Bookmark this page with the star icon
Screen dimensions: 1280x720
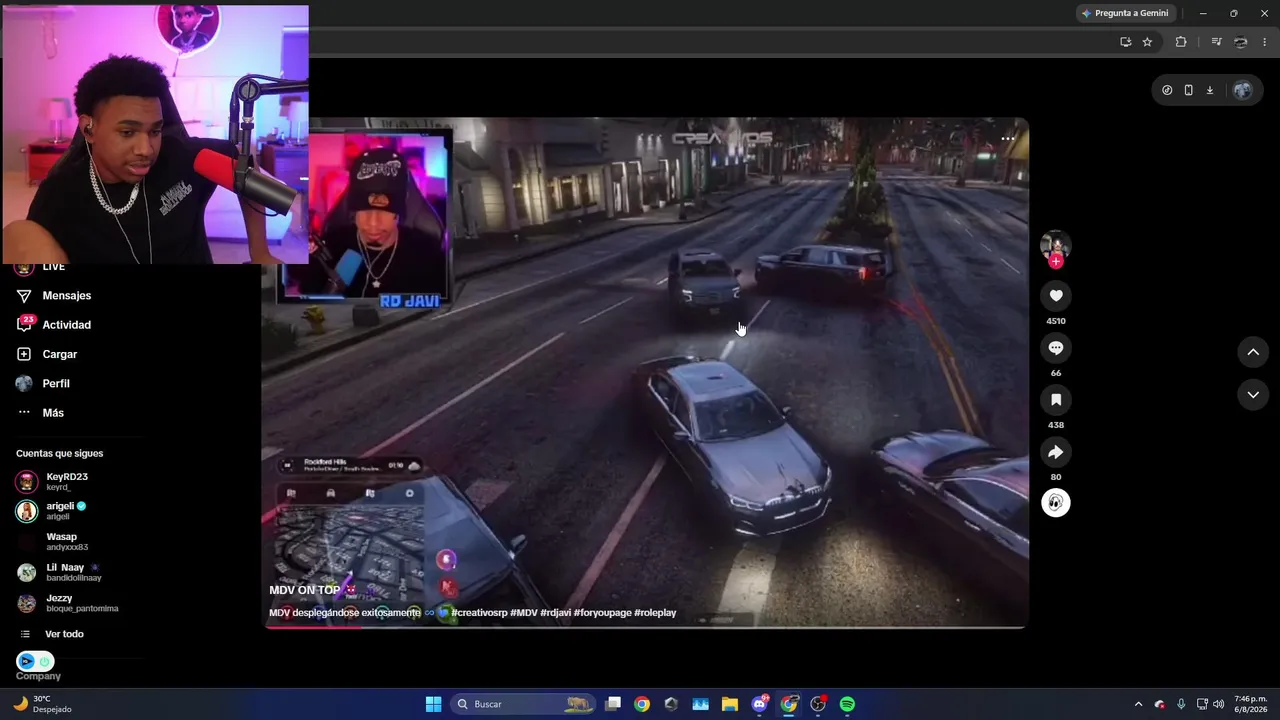[1147, 42]
